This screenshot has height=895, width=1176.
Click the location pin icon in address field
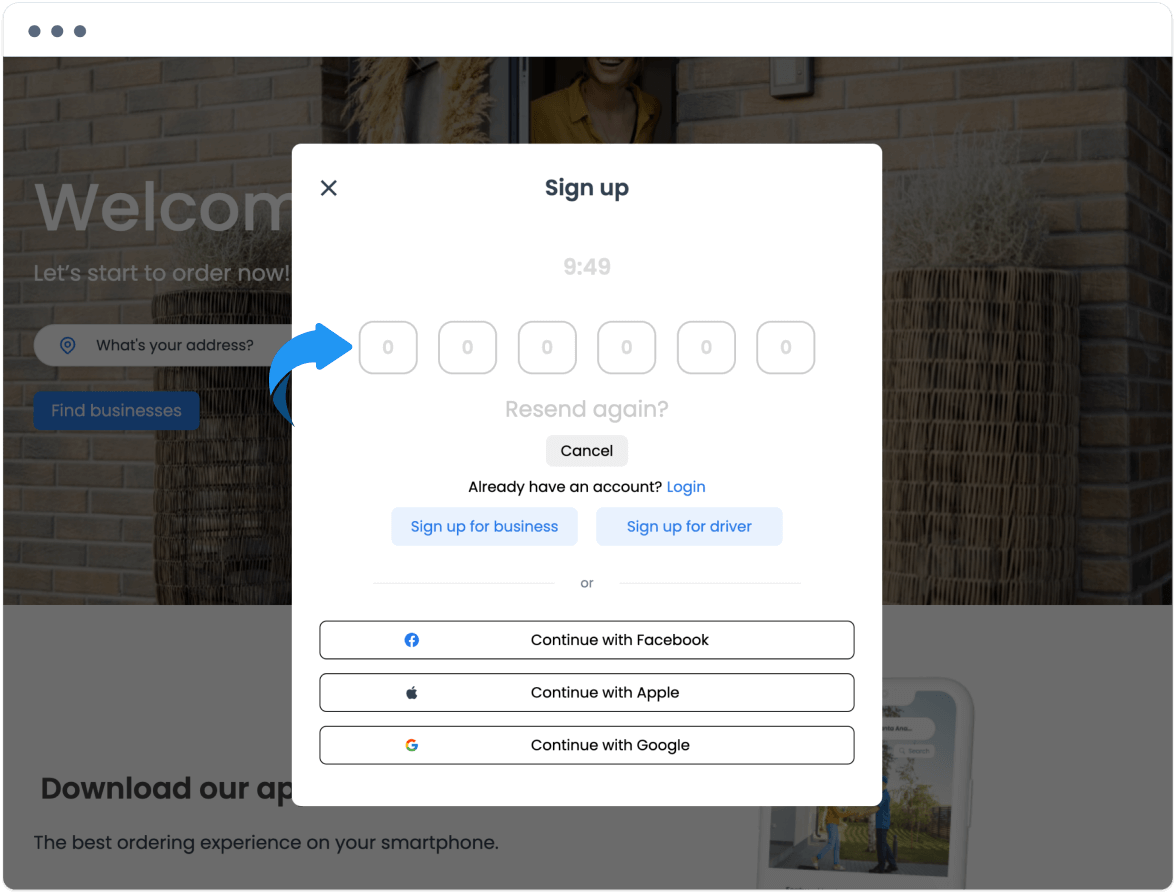[68, 345]
